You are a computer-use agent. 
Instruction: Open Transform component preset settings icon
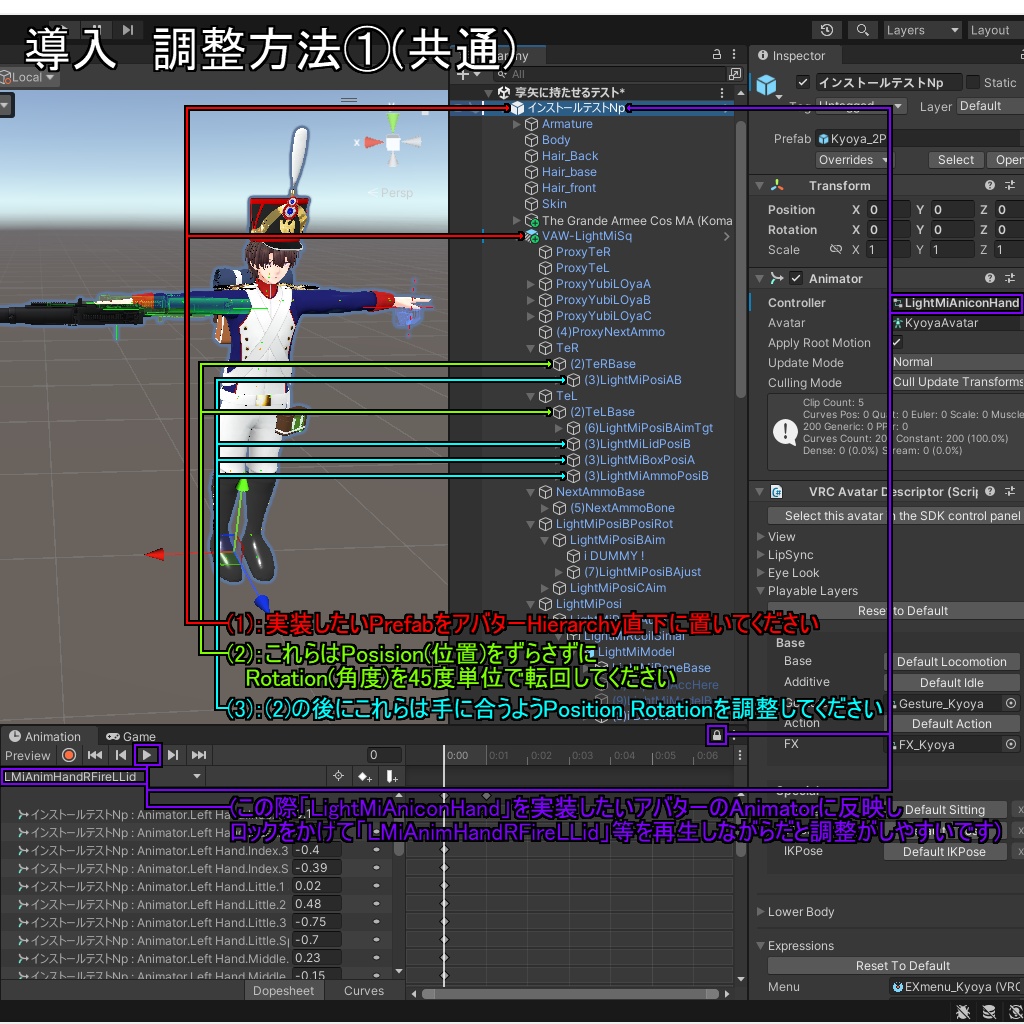(1010, 185)
